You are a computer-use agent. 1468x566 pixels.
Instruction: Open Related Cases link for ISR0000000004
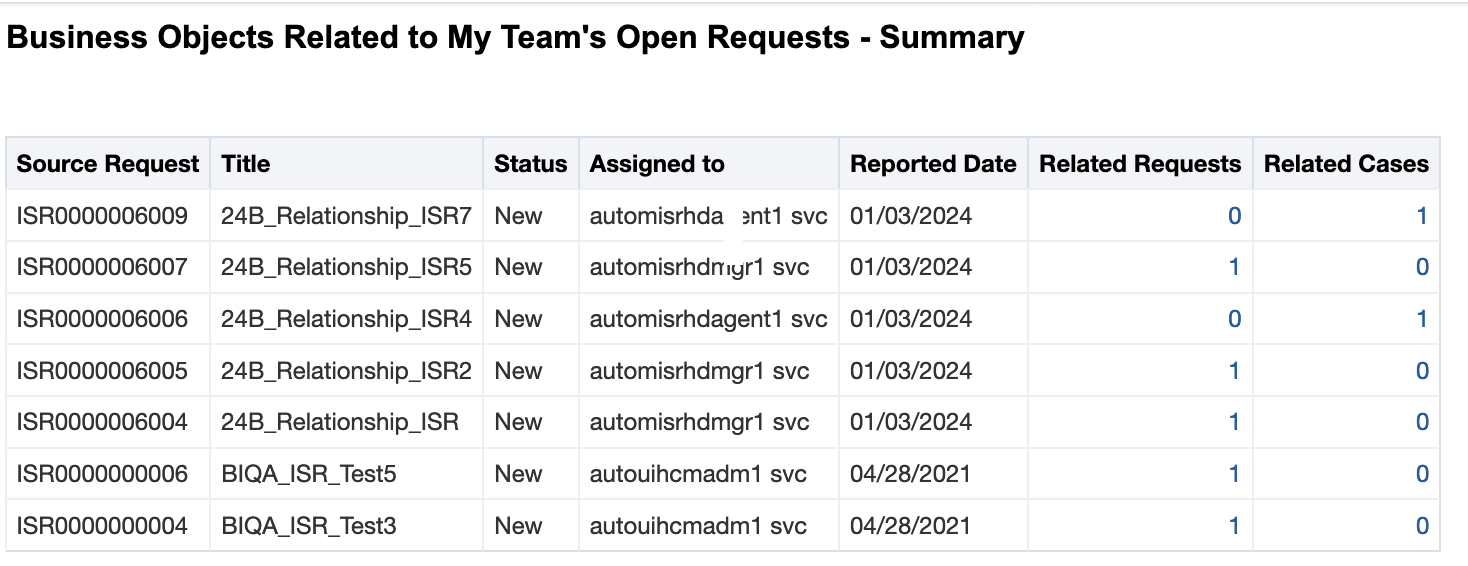(1422, 526)
